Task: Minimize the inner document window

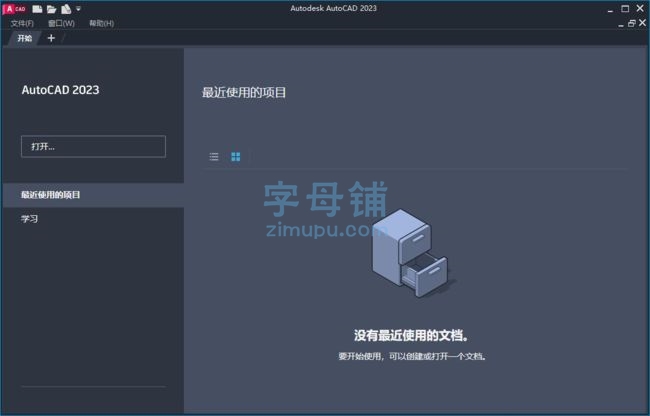Action: [621, 24]
